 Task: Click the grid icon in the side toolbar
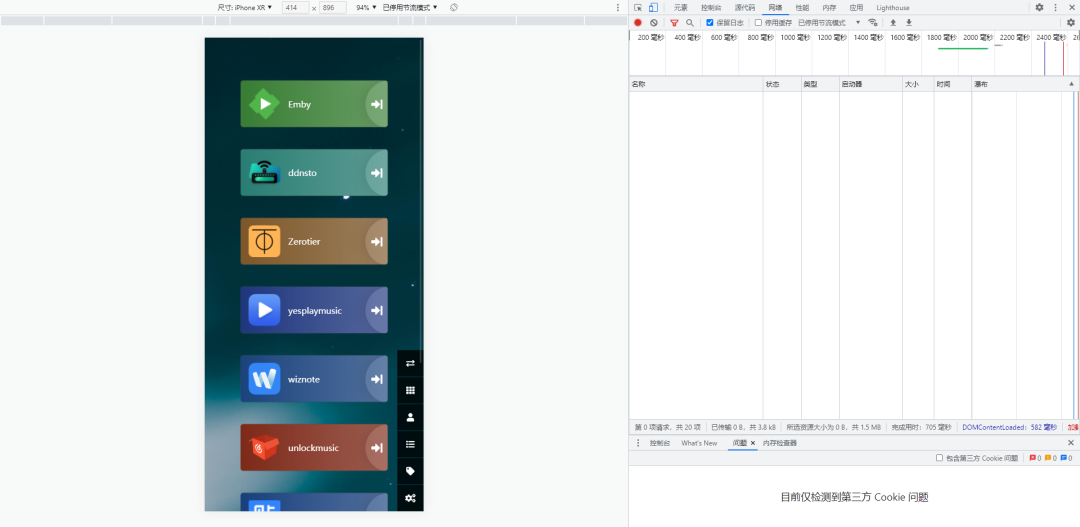click(411, 390)
